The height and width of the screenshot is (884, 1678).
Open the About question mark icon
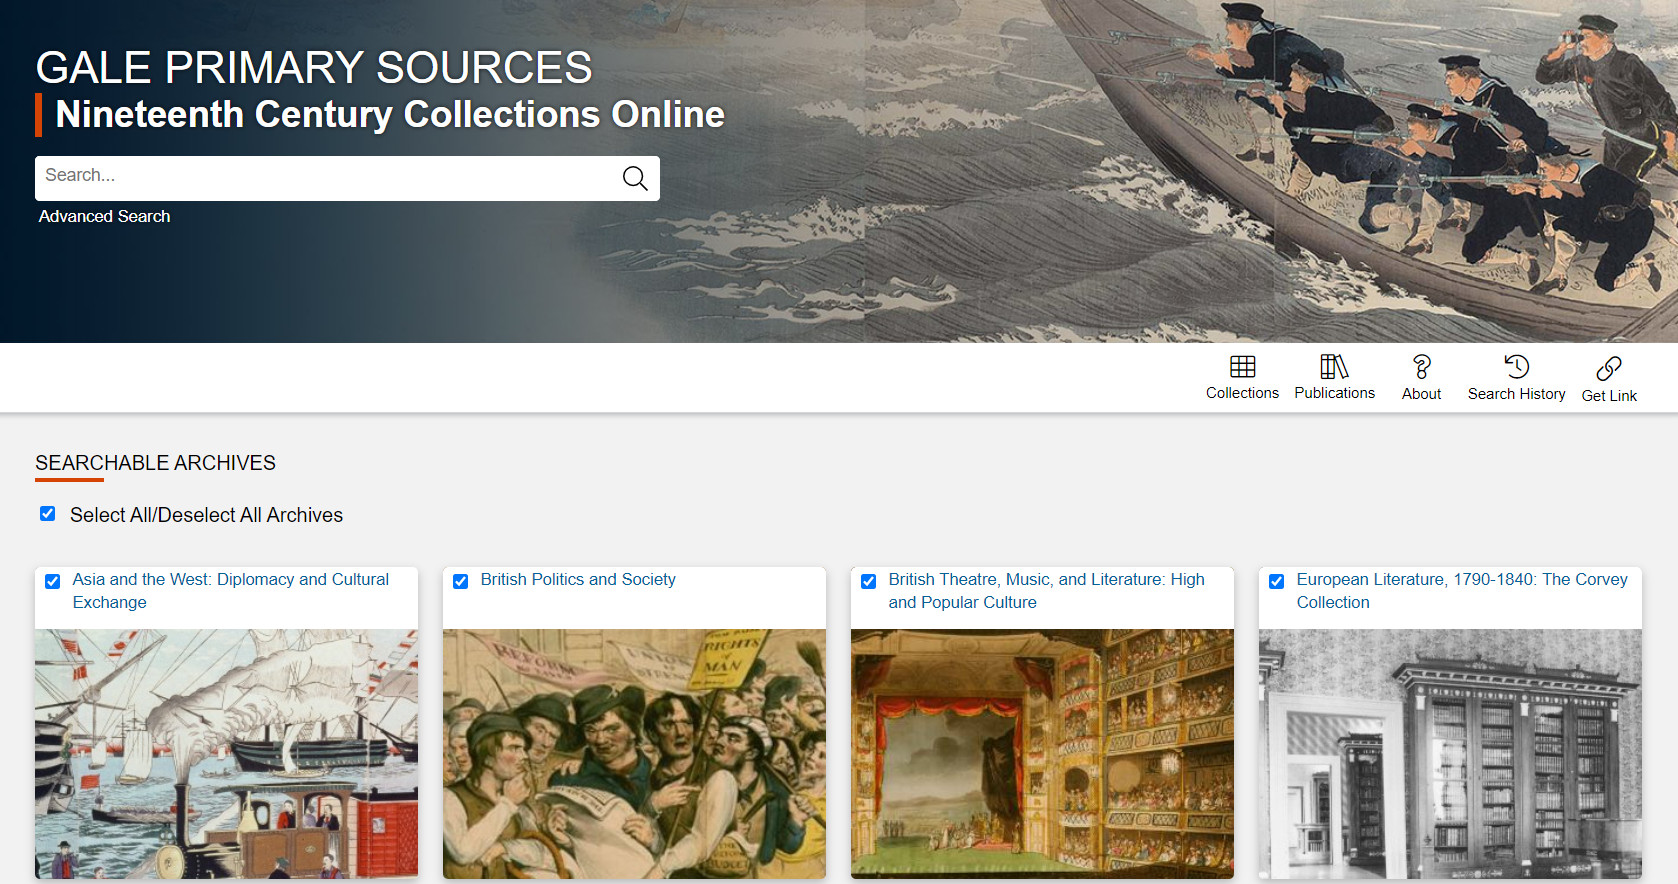click(1421, 367)
